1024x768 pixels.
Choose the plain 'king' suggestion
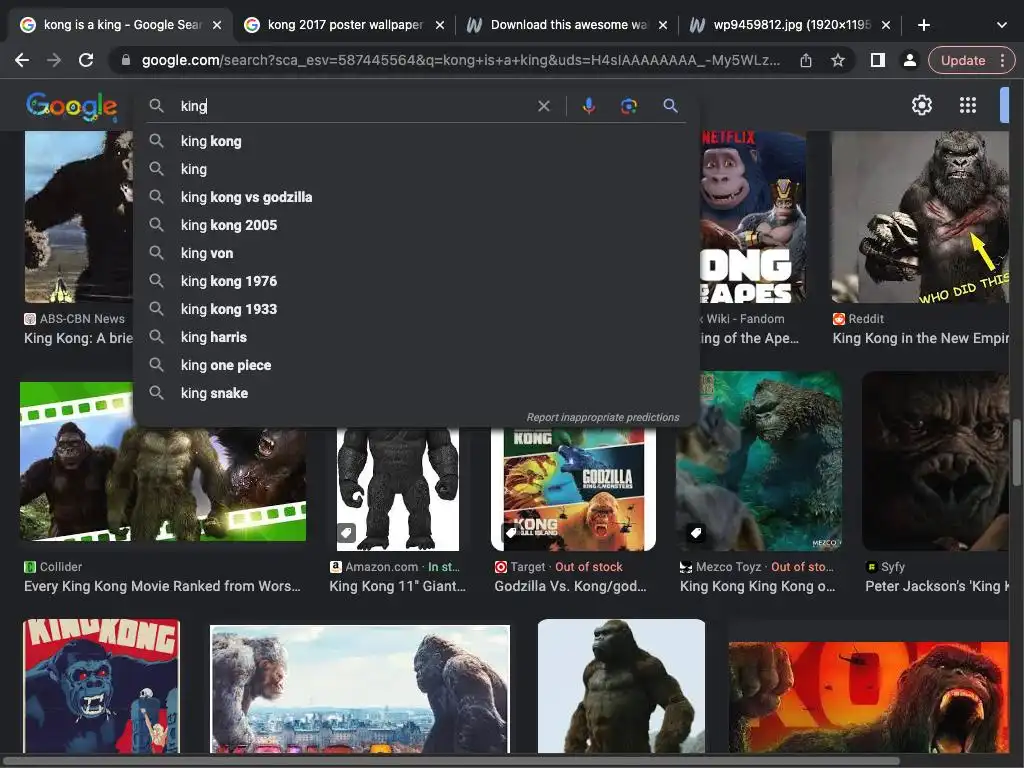[x=415, y=169]
